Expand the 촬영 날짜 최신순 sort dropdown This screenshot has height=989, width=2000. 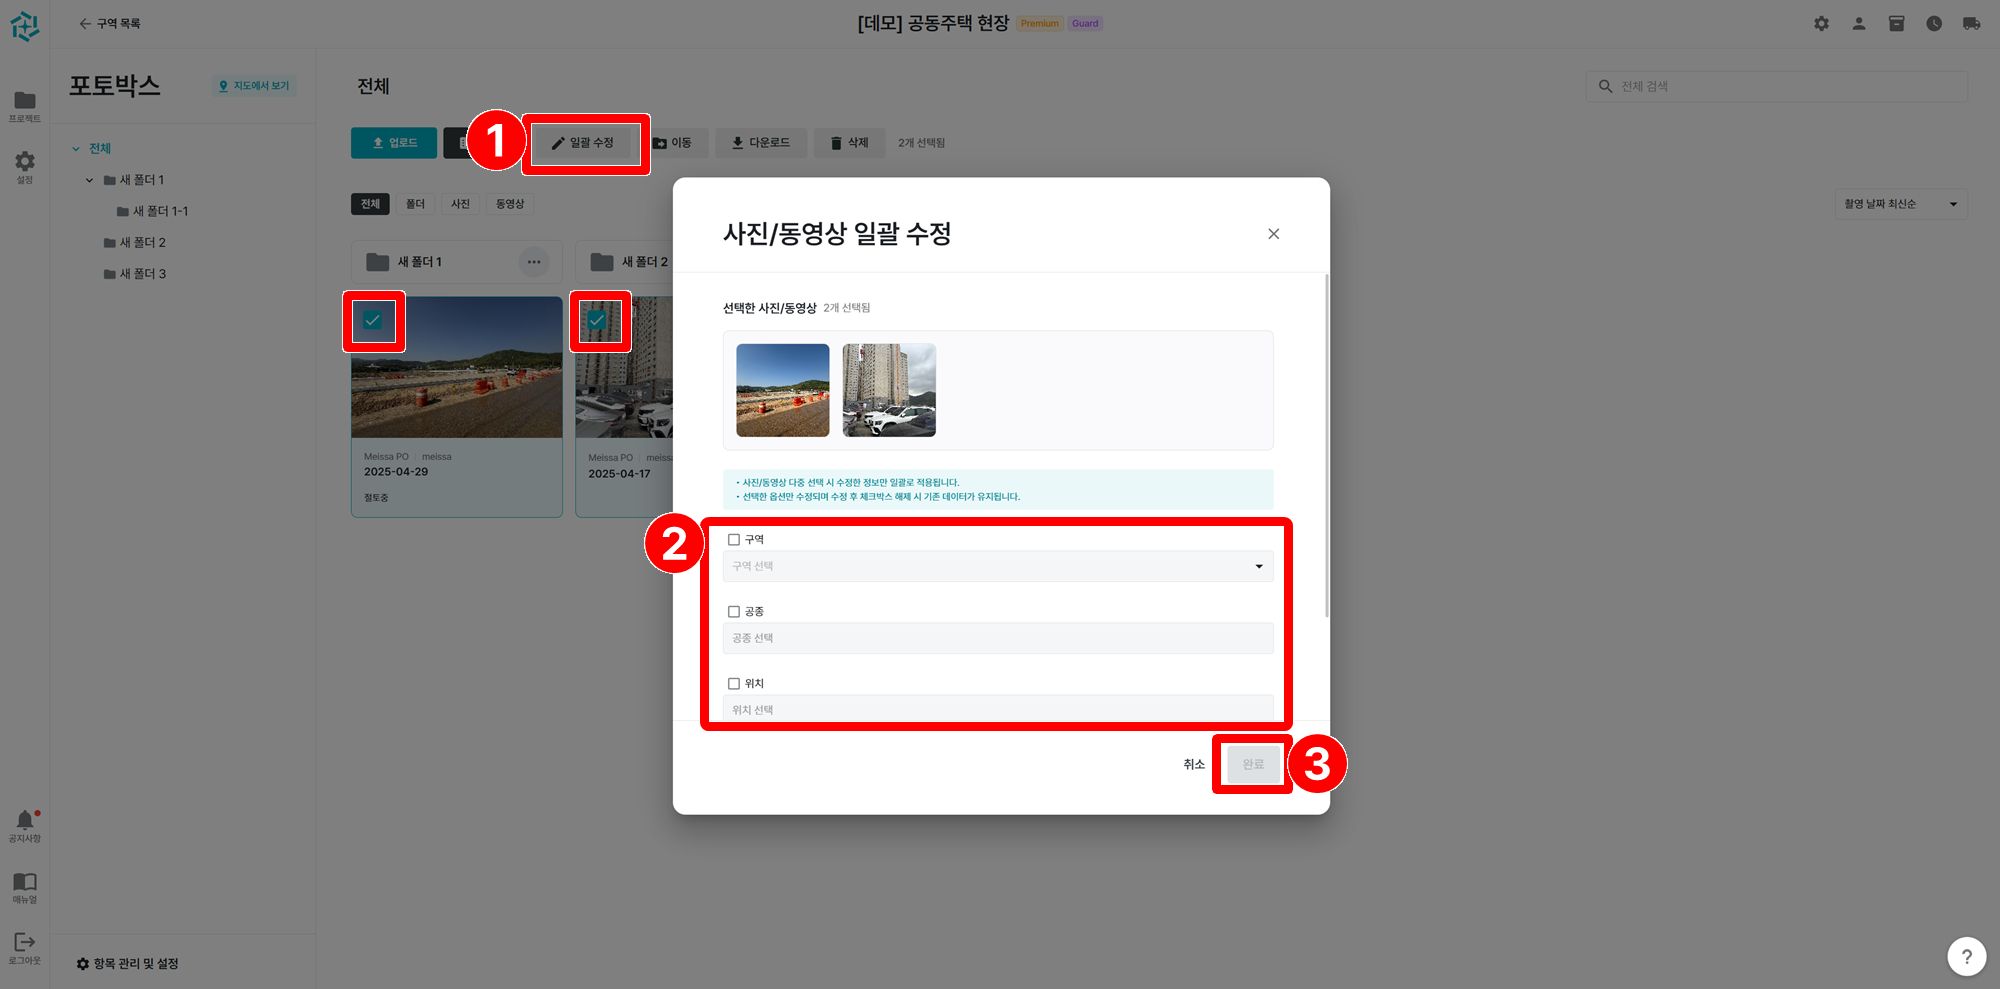[1900, 204]
